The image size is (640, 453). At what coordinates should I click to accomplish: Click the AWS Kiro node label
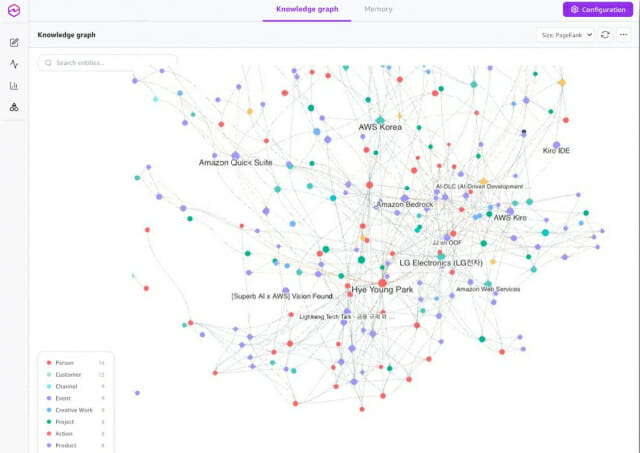[510, 218]
